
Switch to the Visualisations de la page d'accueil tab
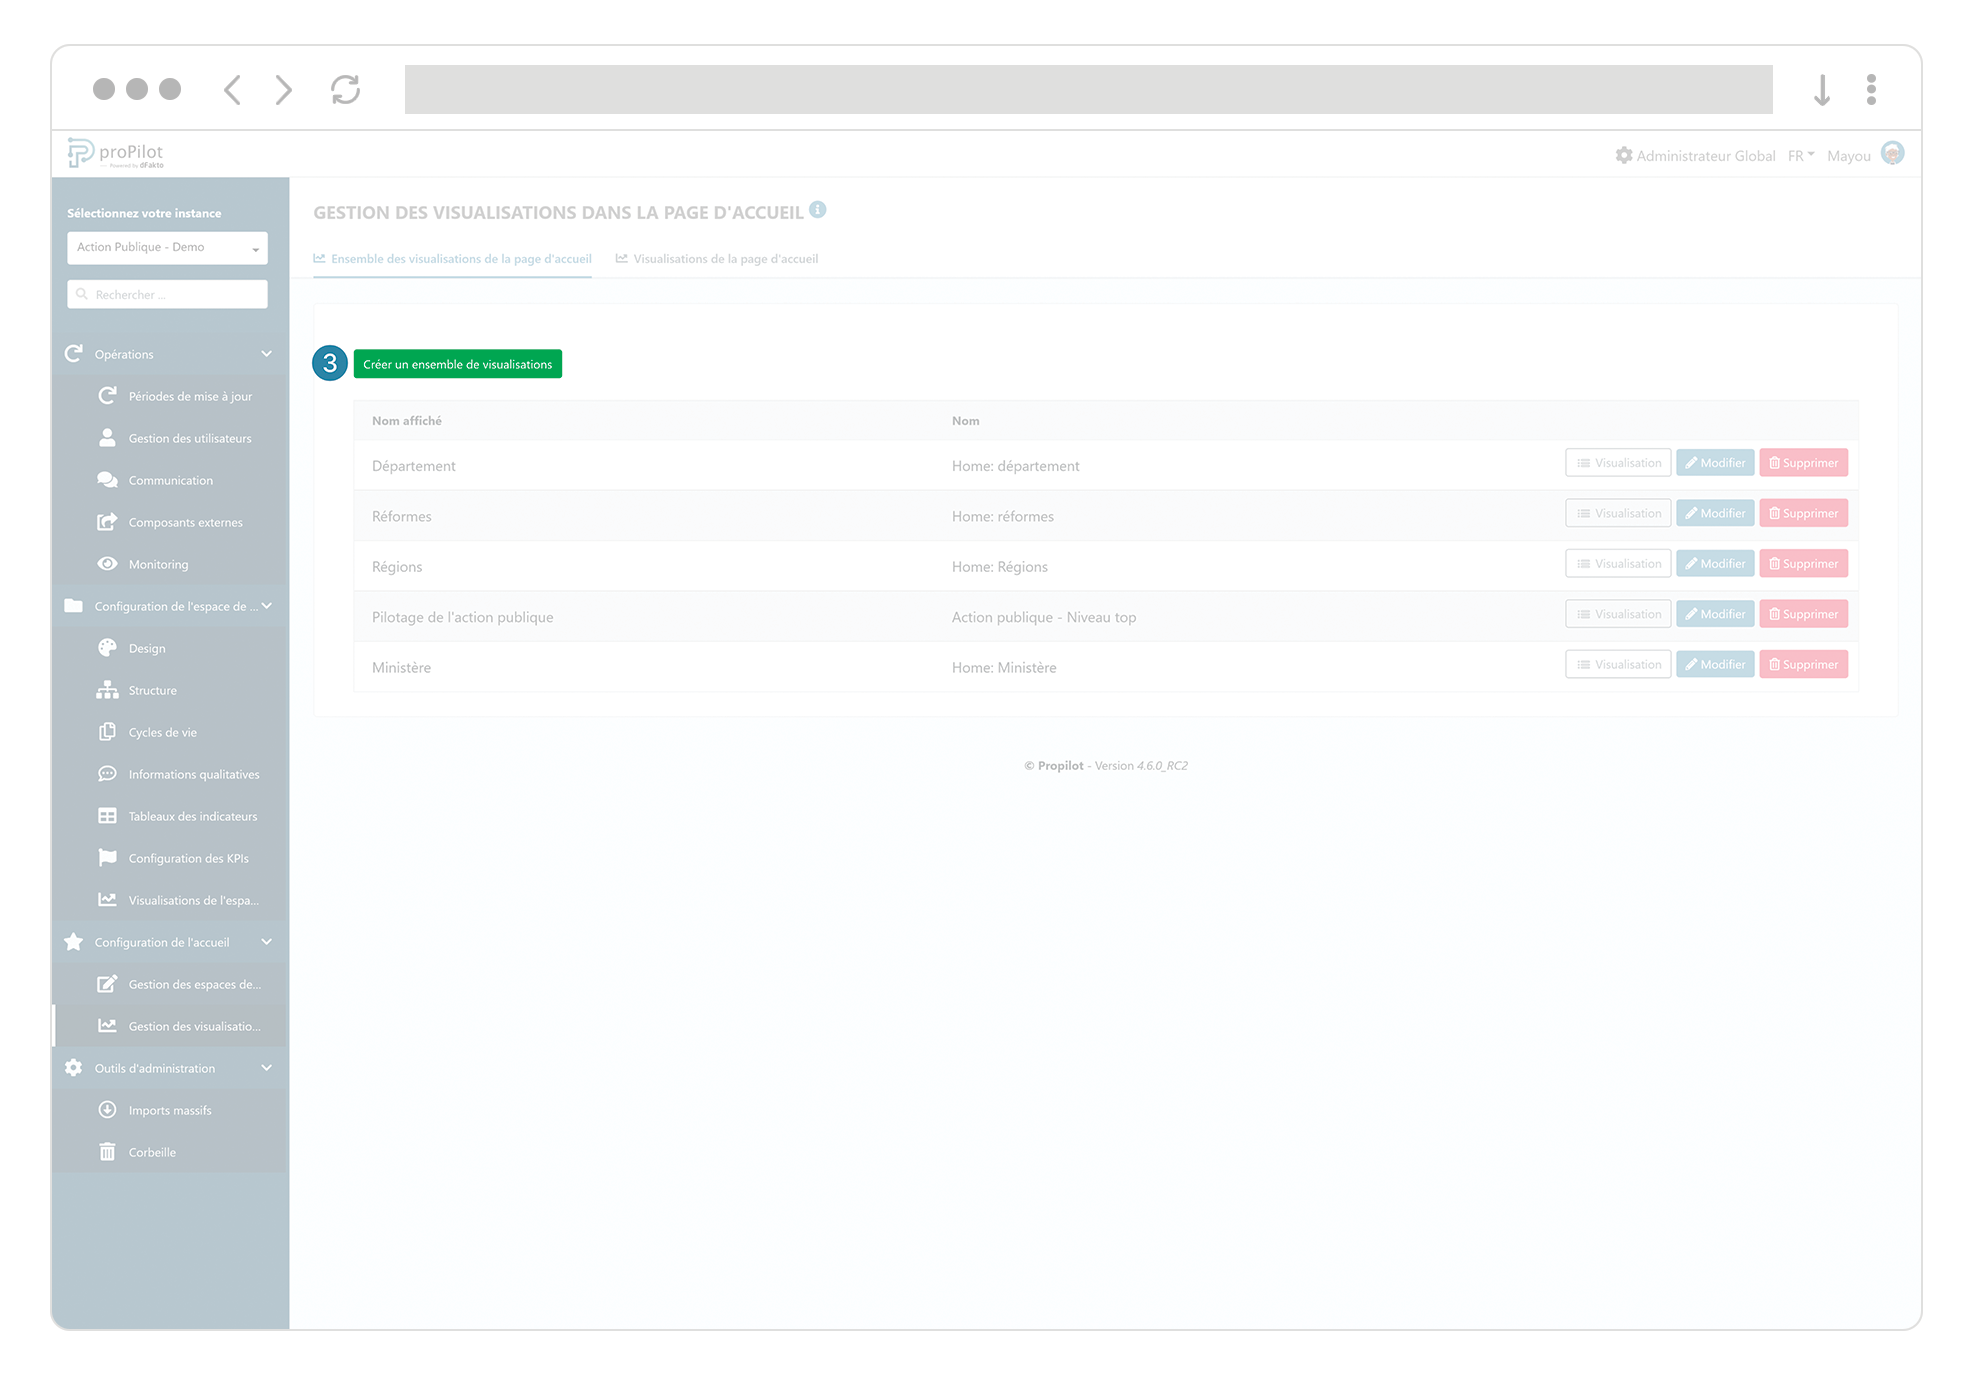point(717,259)
